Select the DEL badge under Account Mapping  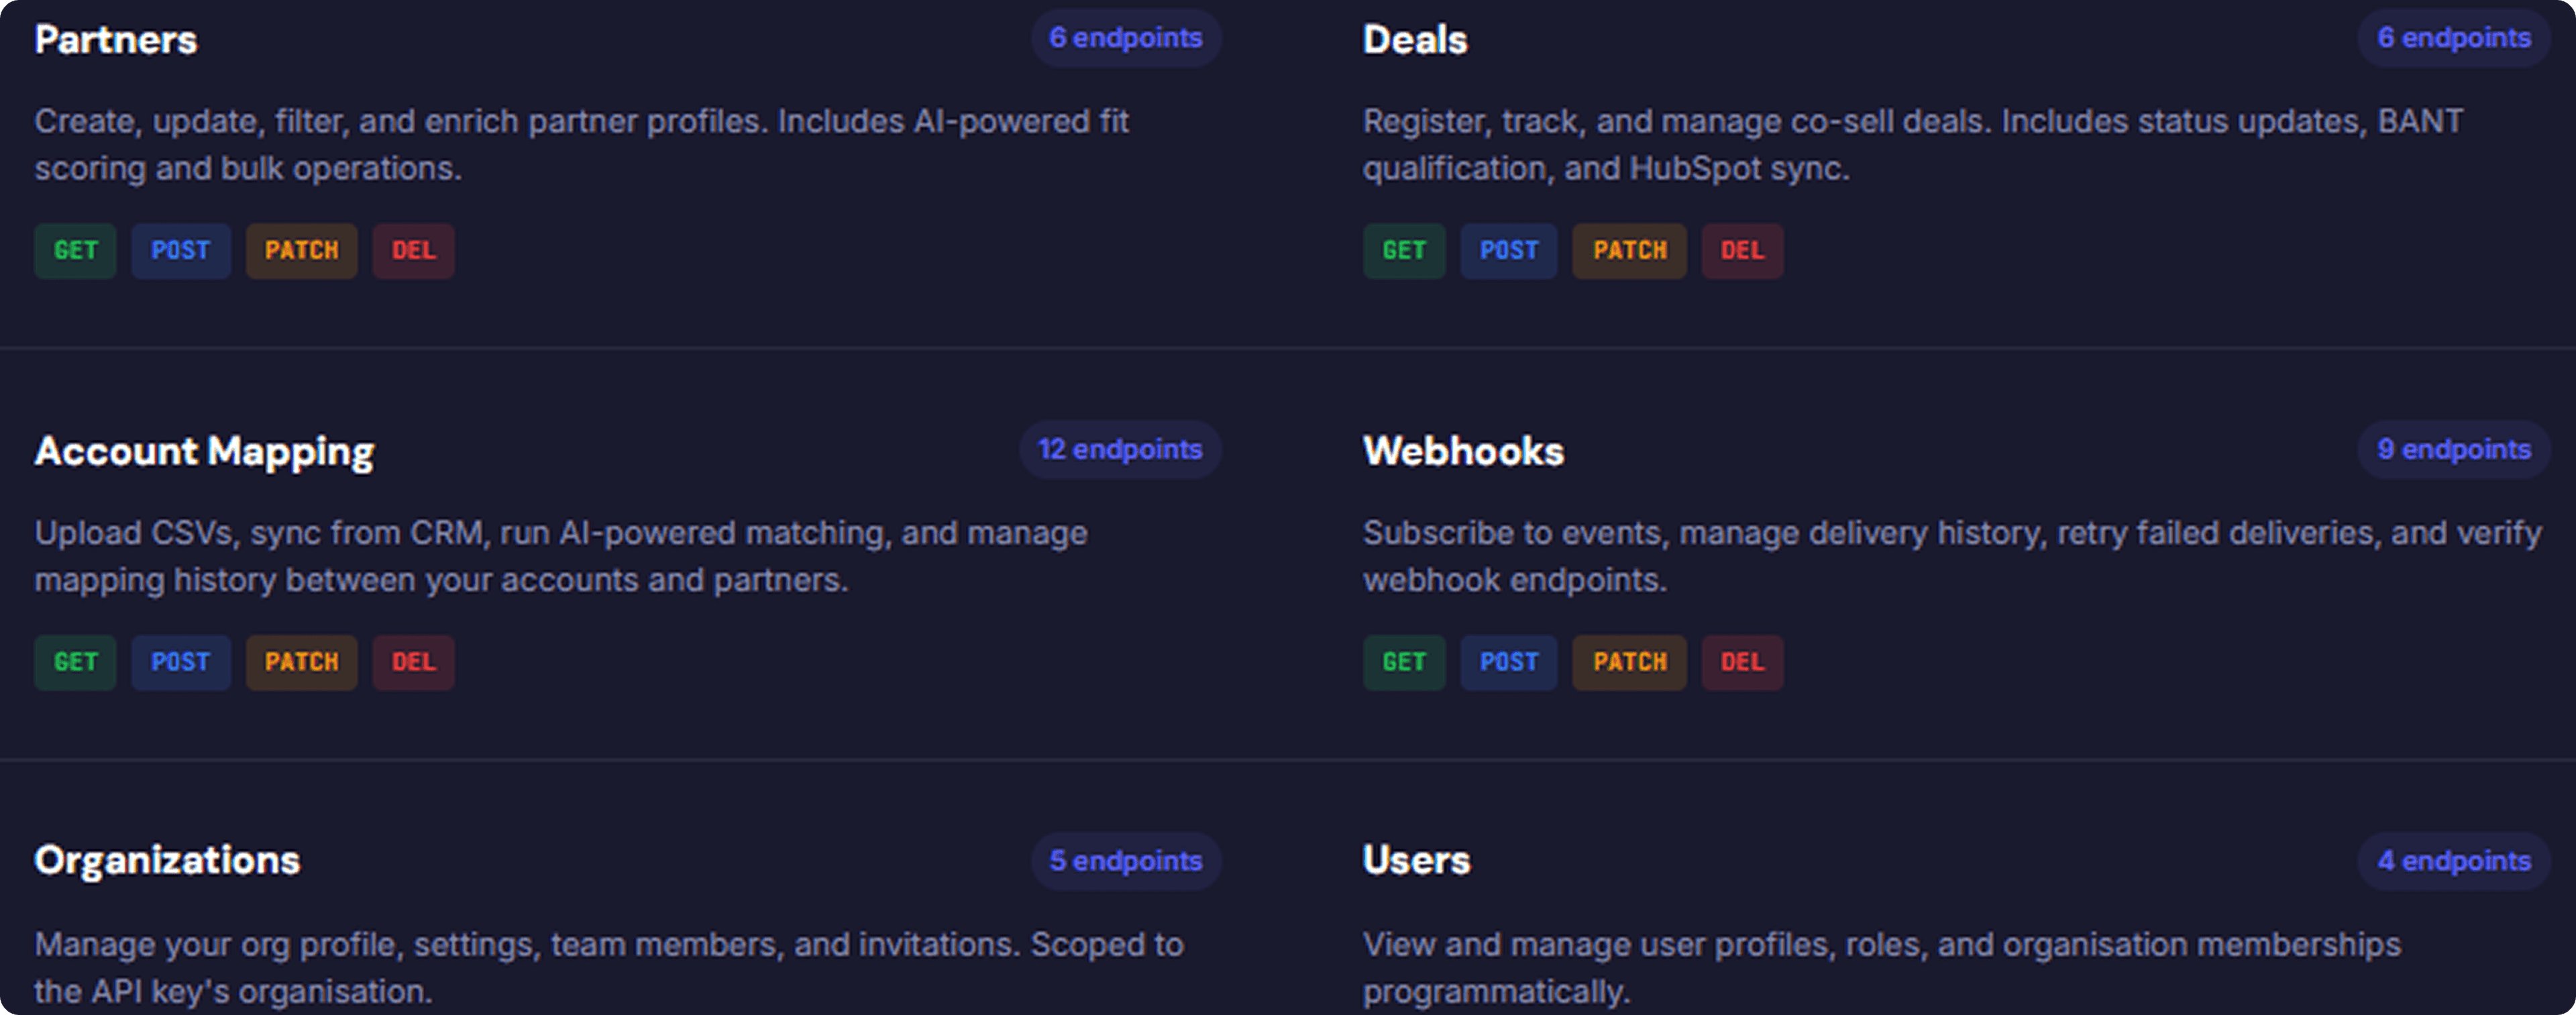pos(413,663)
